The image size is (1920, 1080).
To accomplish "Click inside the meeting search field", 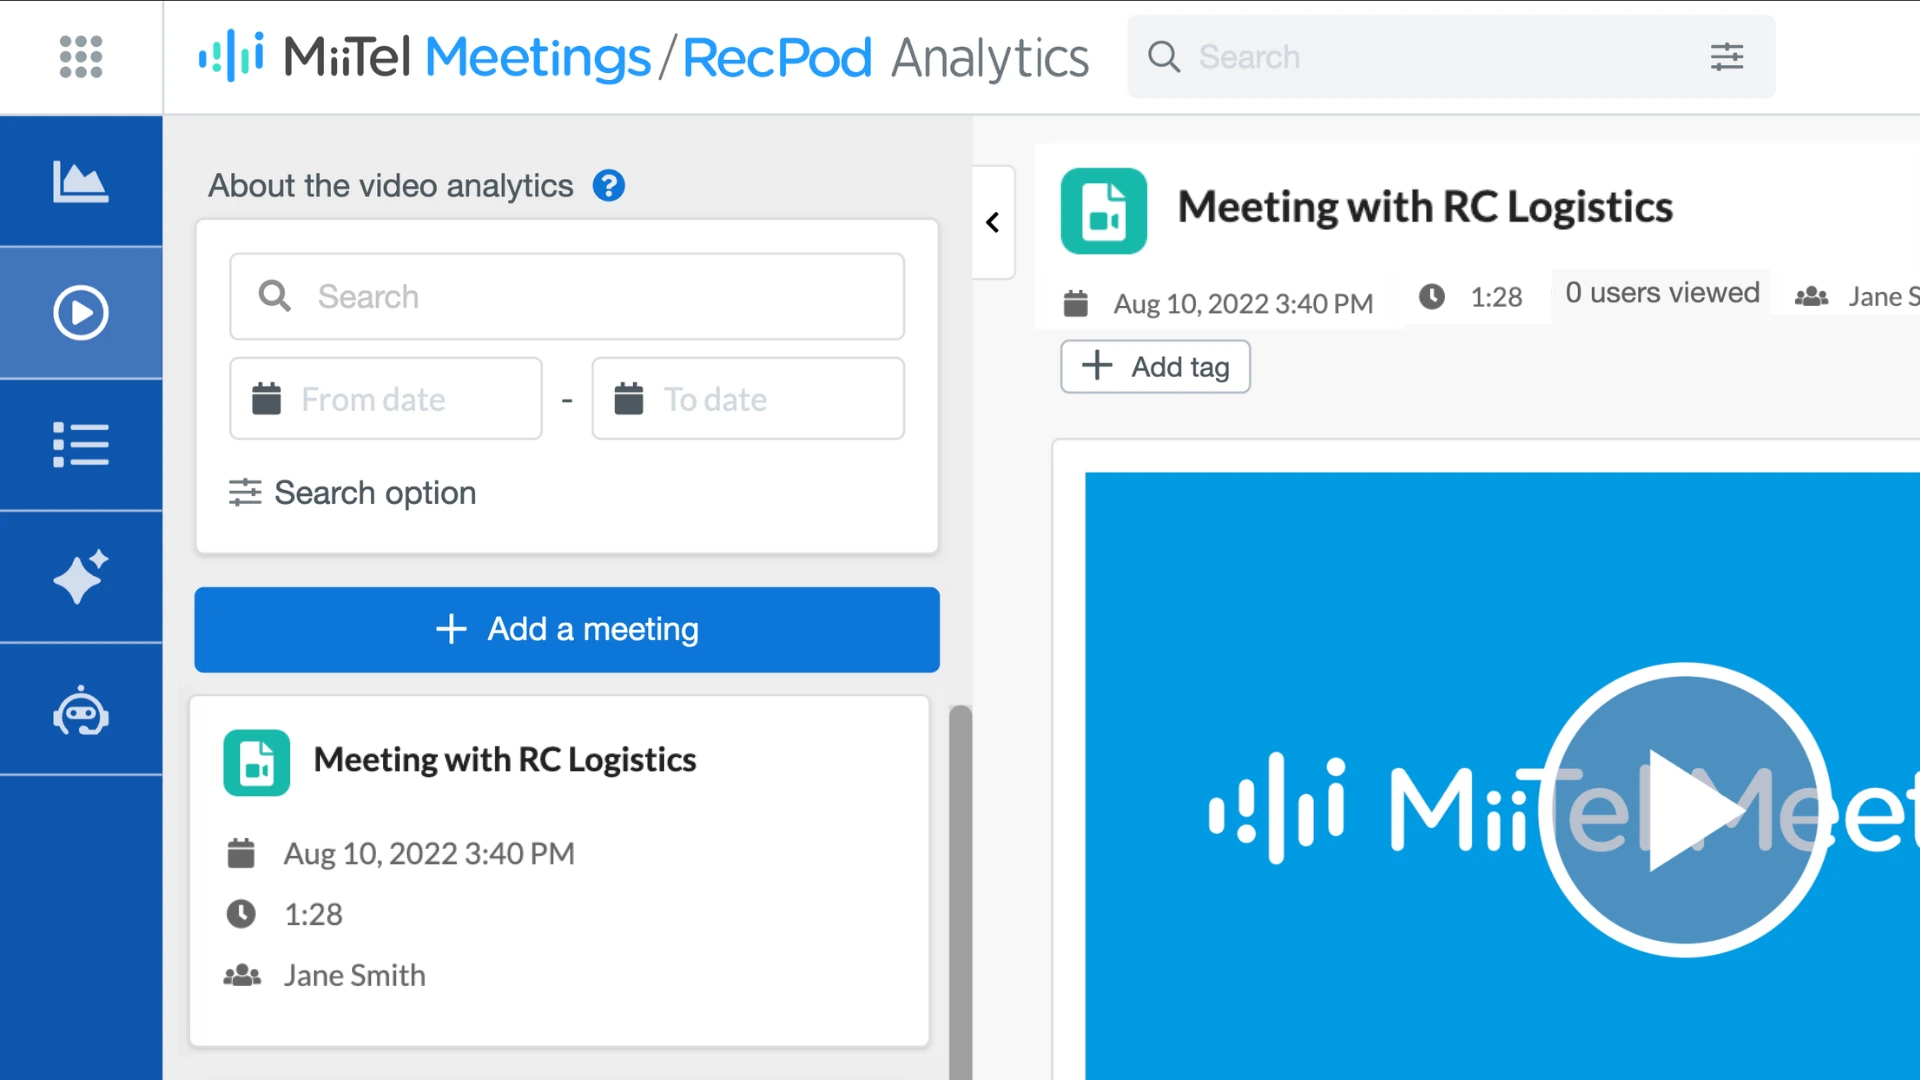I will click(x=566, y=296).
